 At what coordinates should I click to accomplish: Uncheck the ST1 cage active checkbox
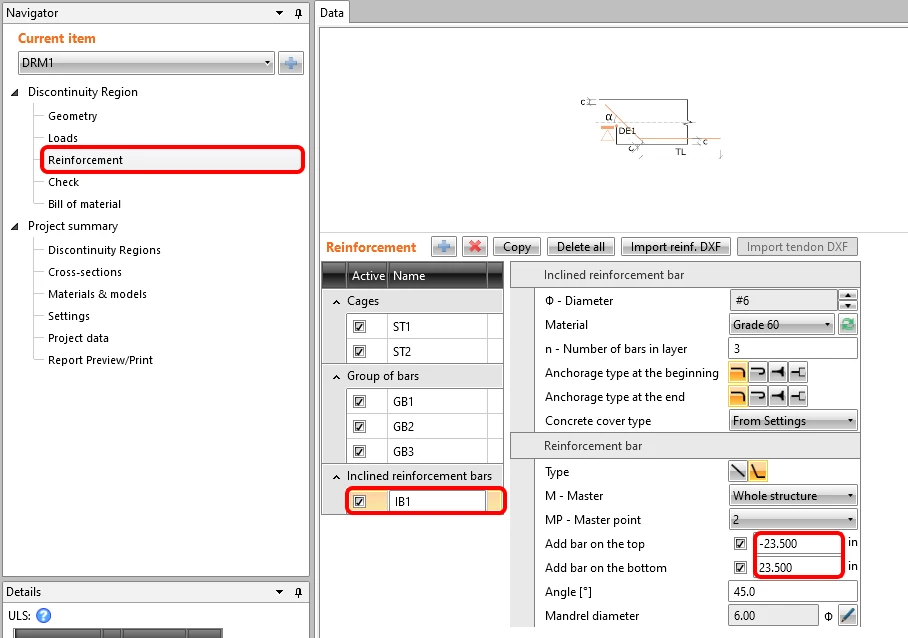tap(360, 327)
